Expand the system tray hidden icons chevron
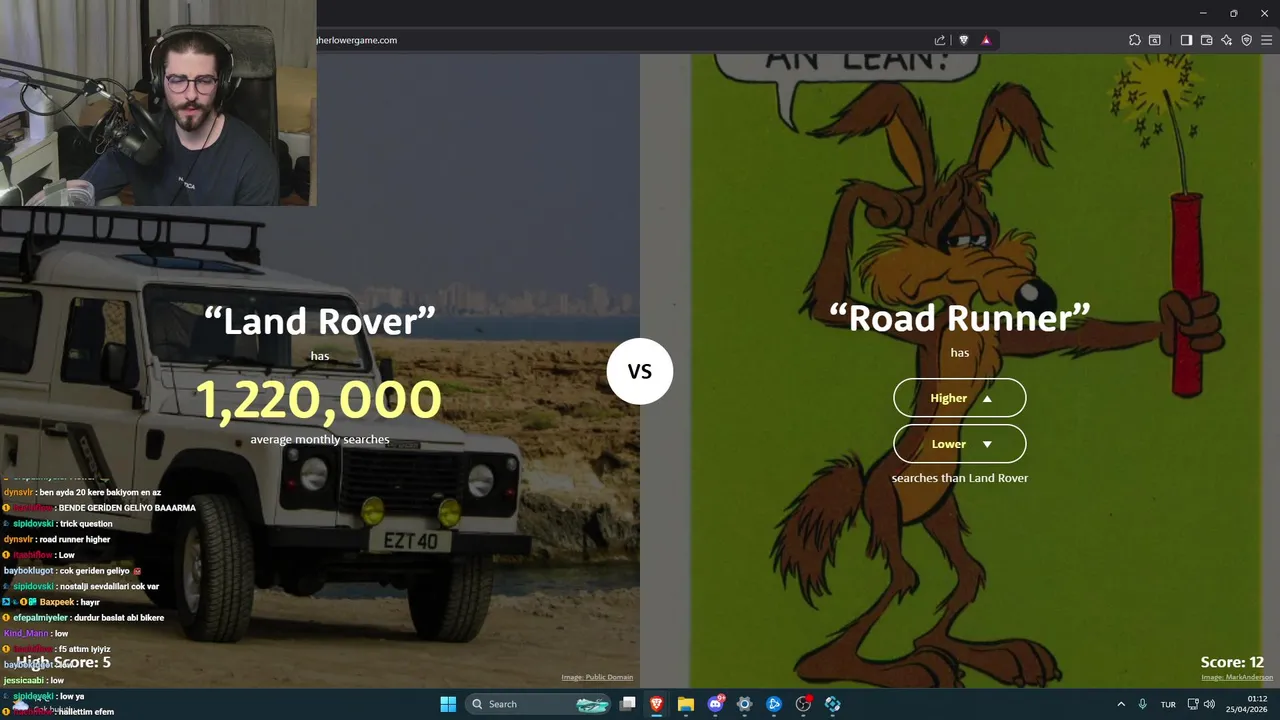1280x720 pixels. click(x=1121, y=704)
